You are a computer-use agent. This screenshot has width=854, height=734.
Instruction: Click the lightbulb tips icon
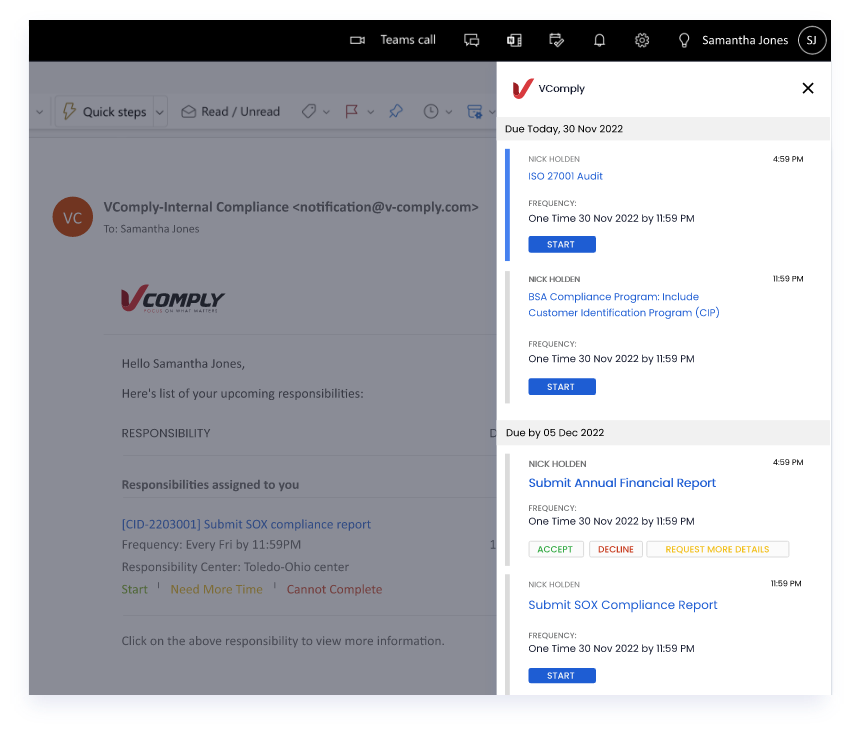684,41
